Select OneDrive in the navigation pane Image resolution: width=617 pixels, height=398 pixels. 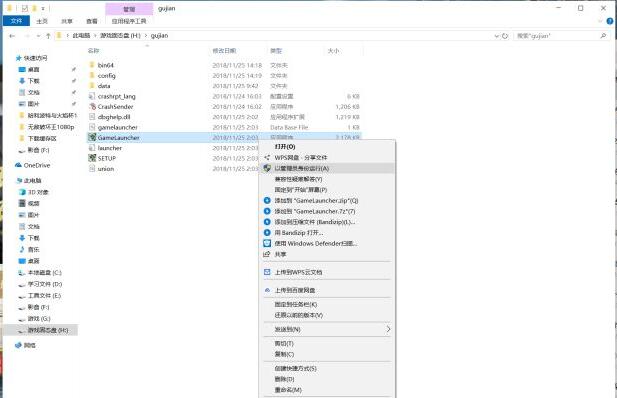pos(37,165)
